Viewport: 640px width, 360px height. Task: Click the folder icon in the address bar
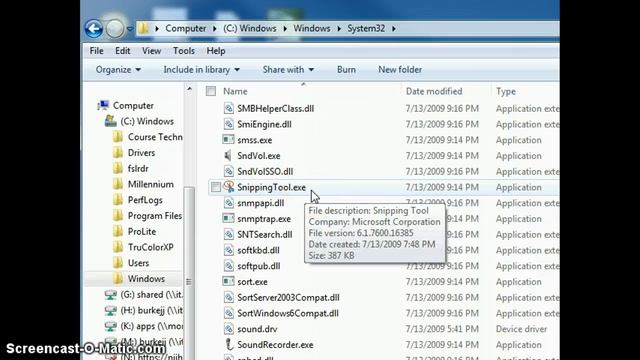pos(143,28)
